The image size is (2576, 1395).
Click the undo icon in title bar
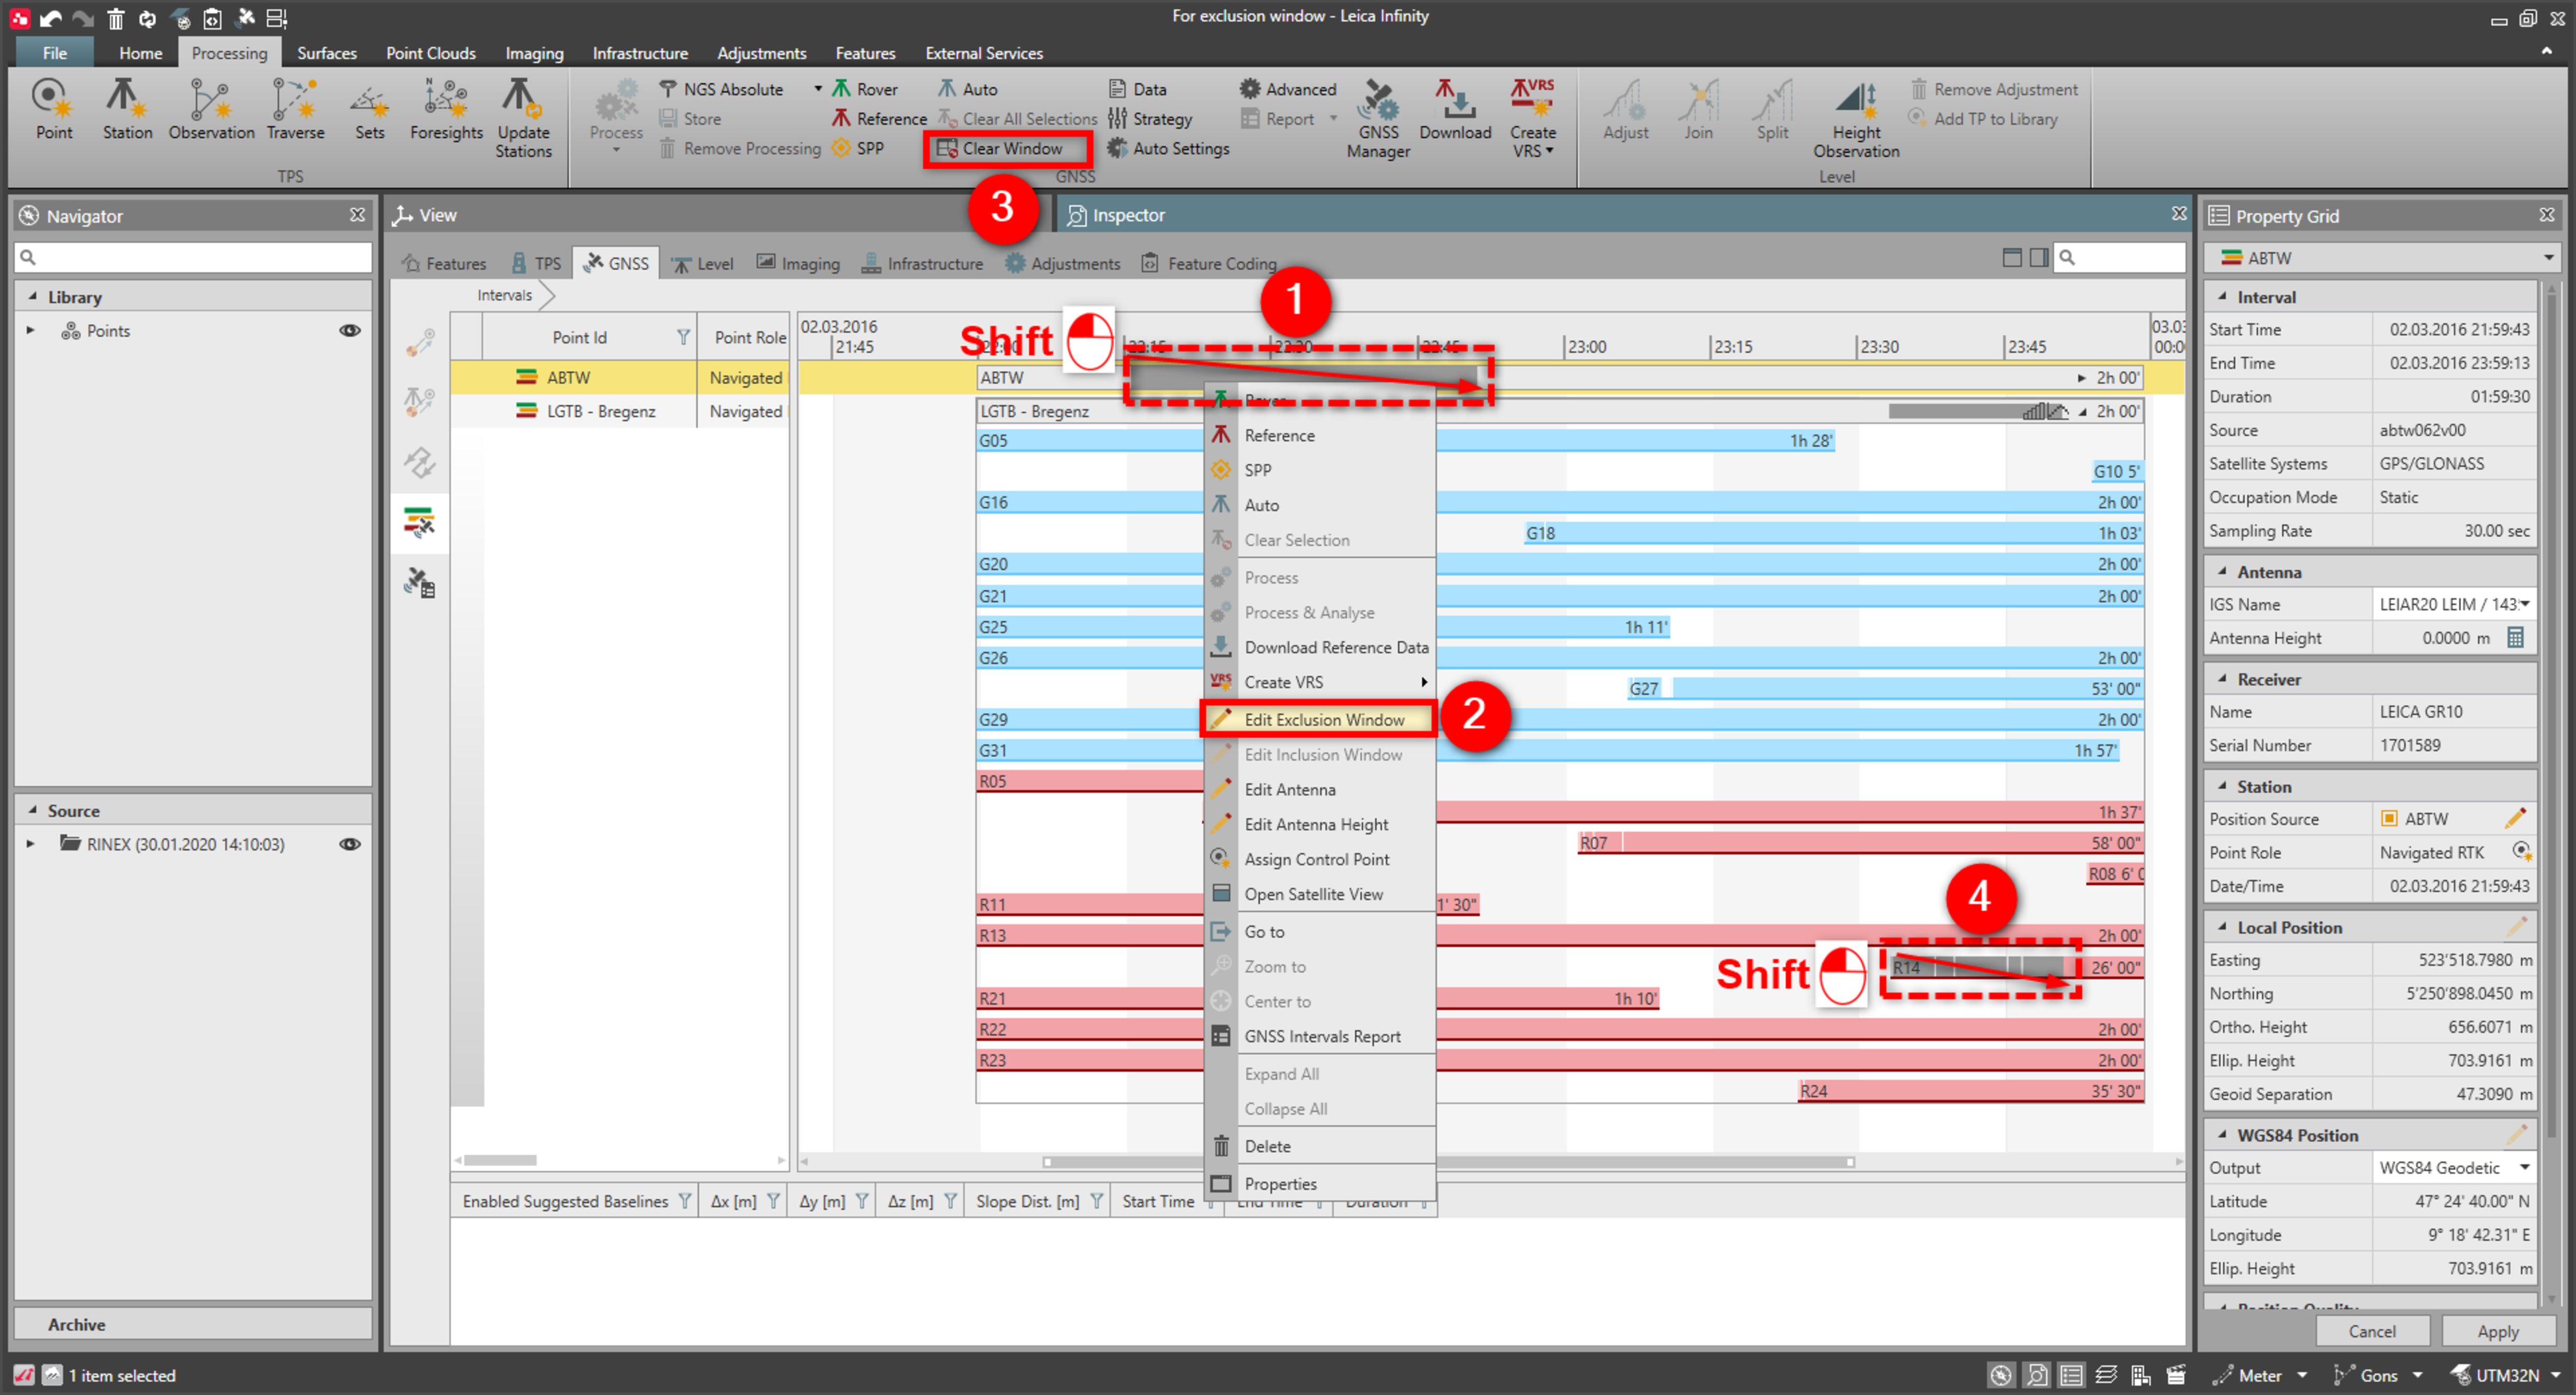click(x=51, y=18)
